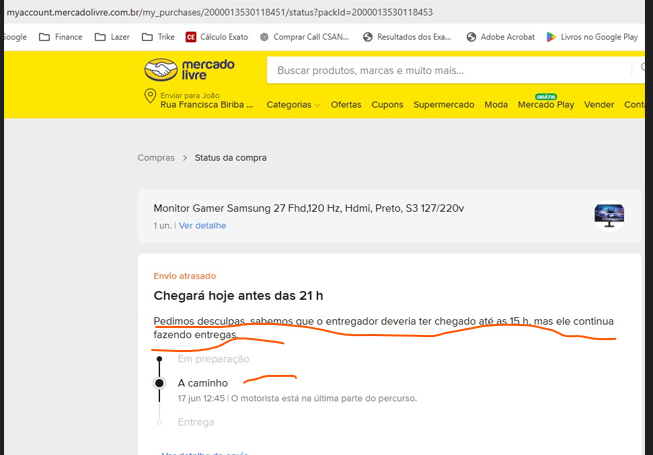Expand the Categorias dropdown
Image resolution: width=653 pixels, height=455 pixels.
[x=293, y=105]
